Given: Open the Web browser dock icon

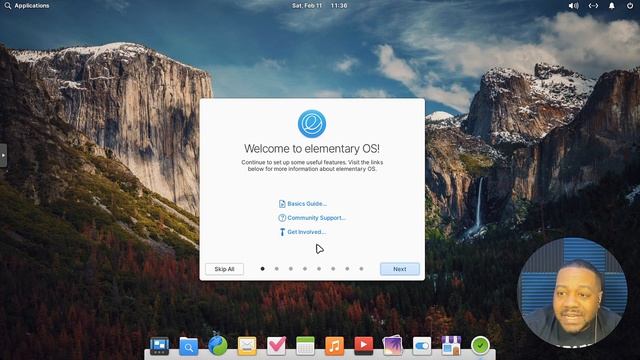Looking at the screenshot, I should coord(218,346).
